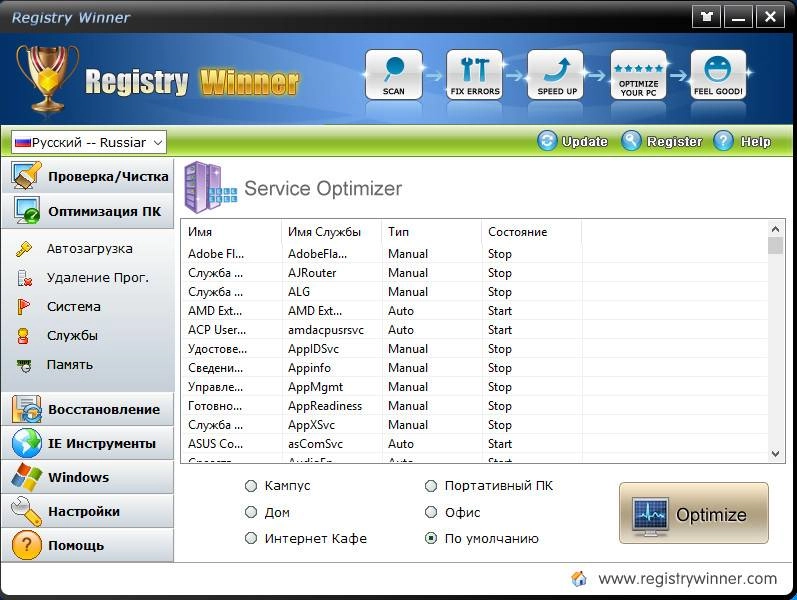This screenshot has width=797, height=600.
Task: Select the Офис radio button
Action: (431, 512)
